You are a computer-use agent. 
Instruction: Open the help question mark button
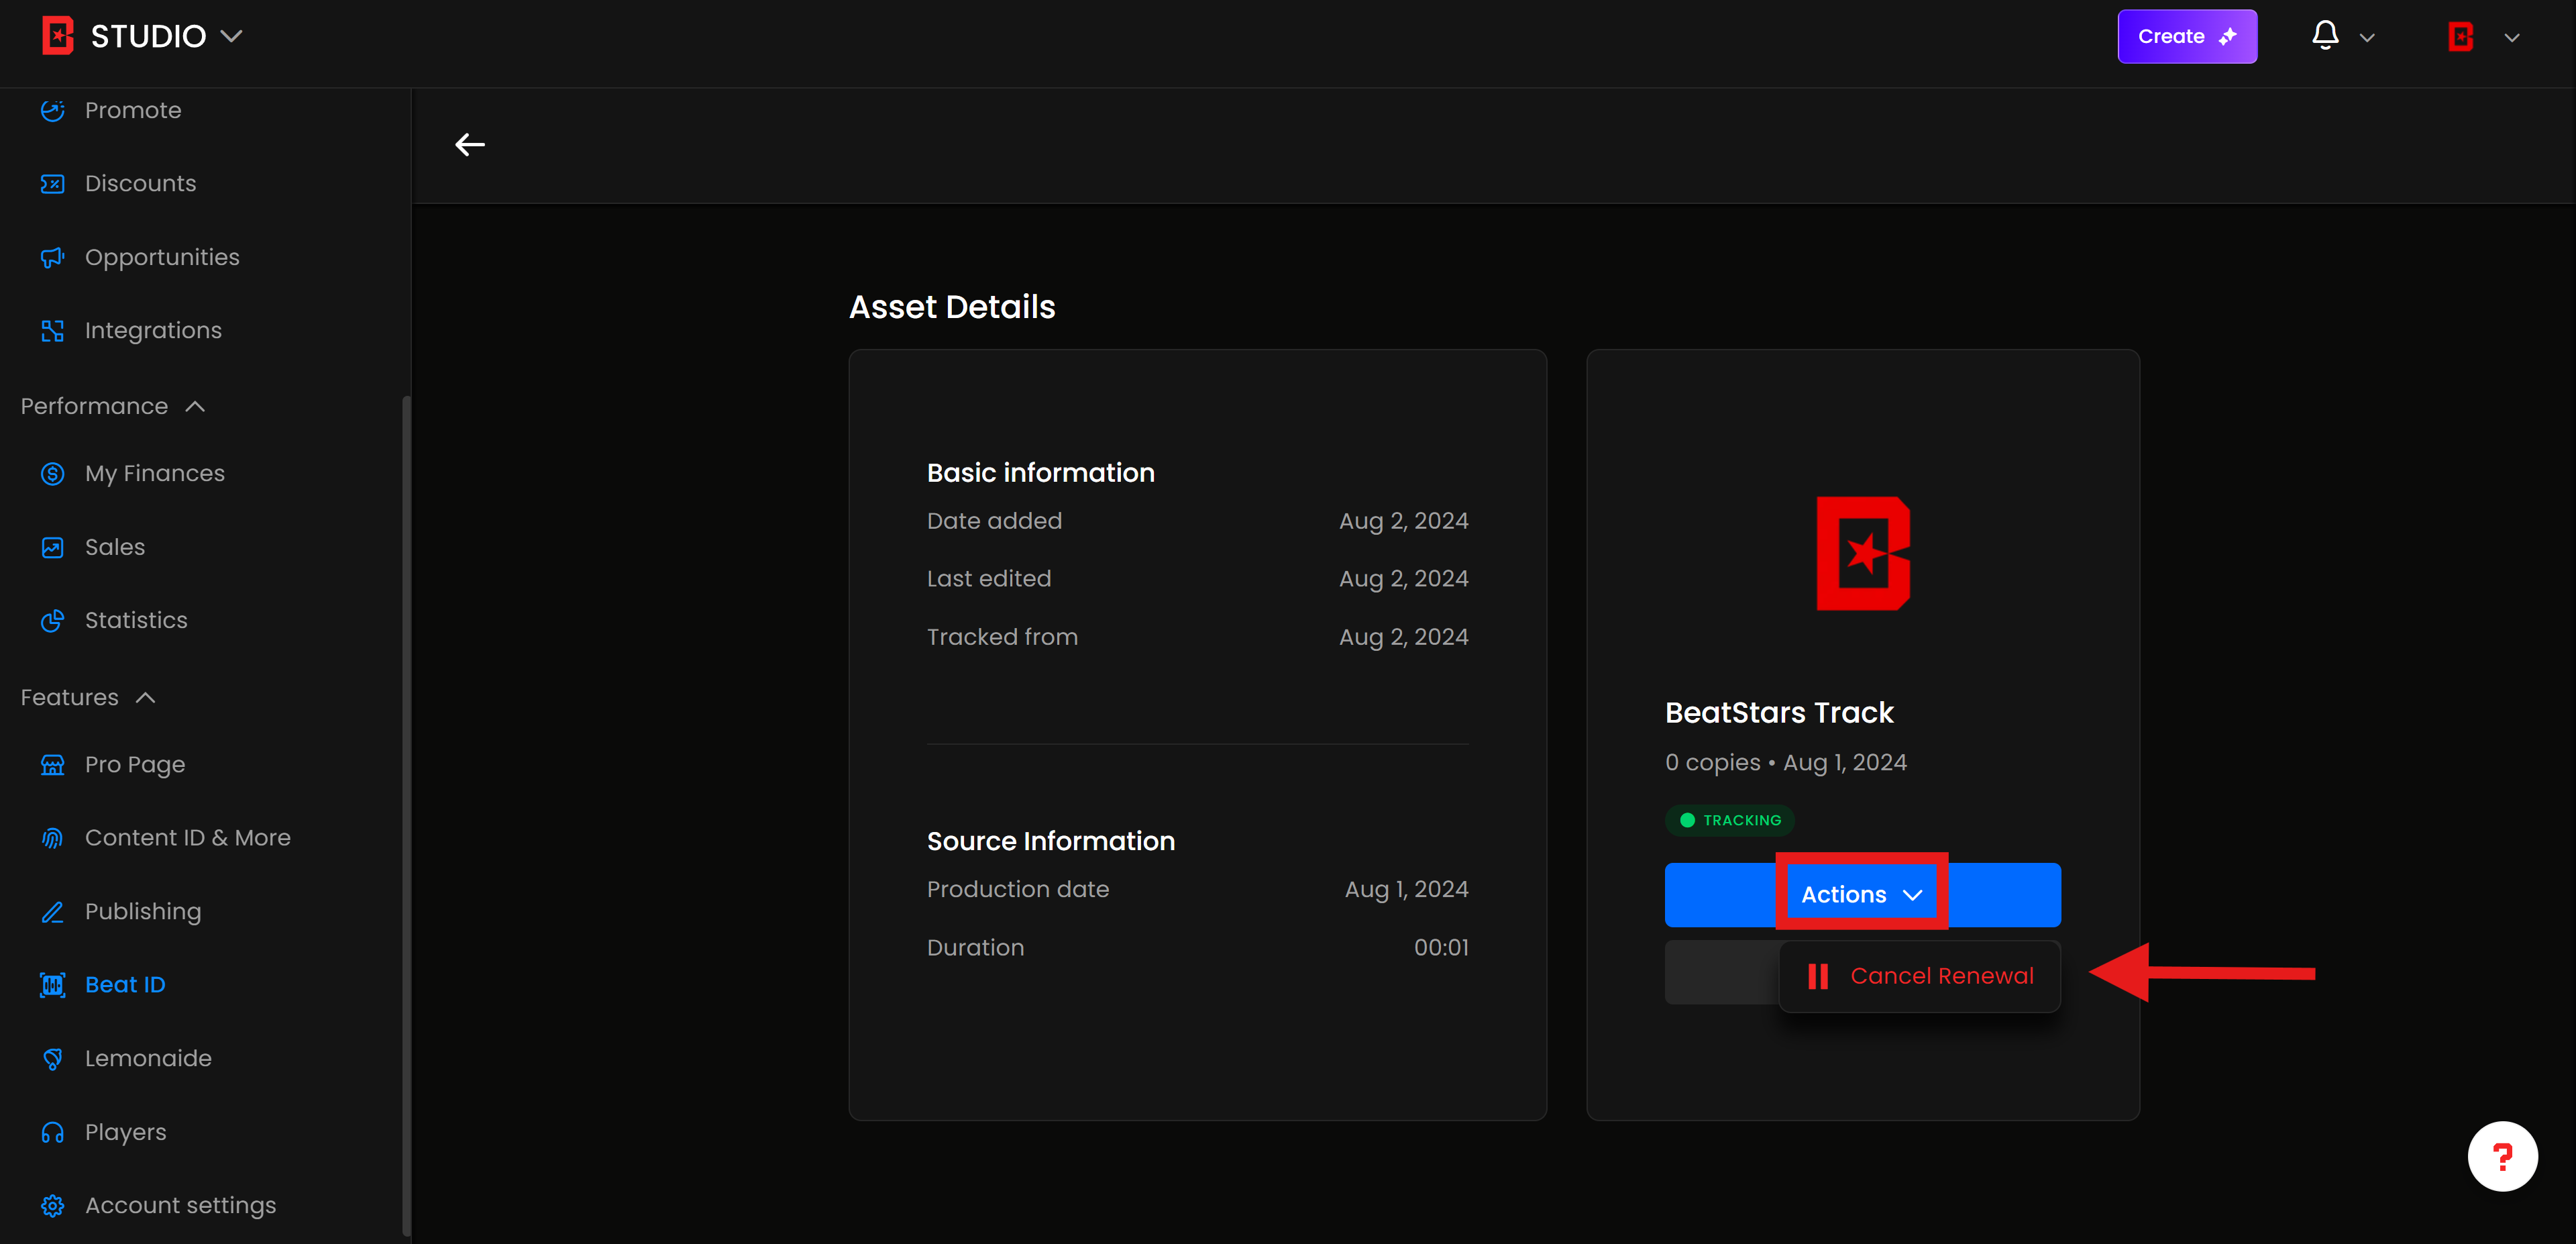point(2502,1157)
